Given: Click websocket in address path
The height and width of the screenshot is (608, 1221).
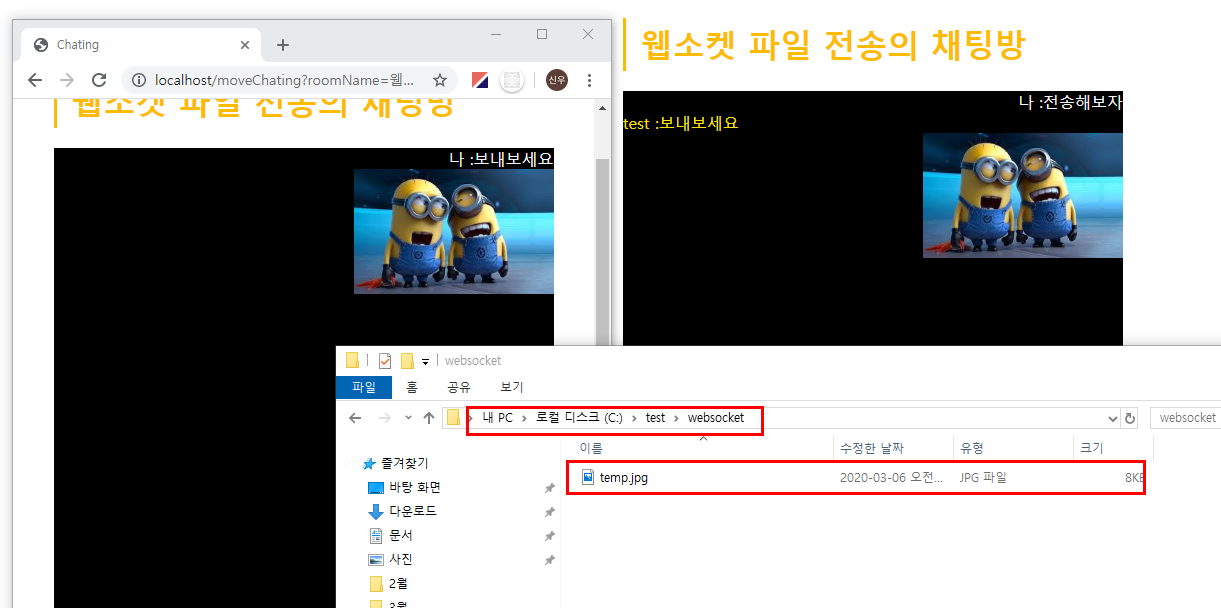Looking at the screenshot, I should click(x=716, y=418).
